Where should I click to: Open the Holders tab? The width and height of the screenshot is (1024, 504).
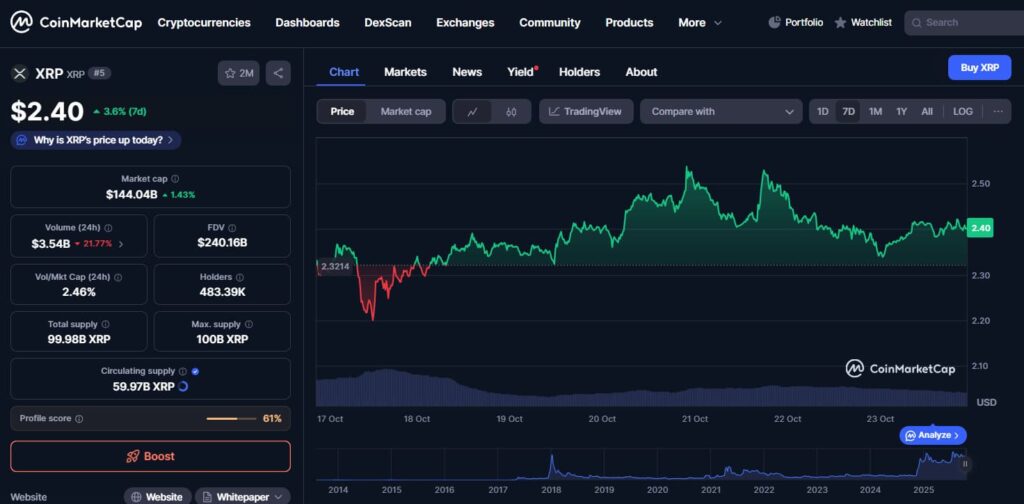click(579, 72)
